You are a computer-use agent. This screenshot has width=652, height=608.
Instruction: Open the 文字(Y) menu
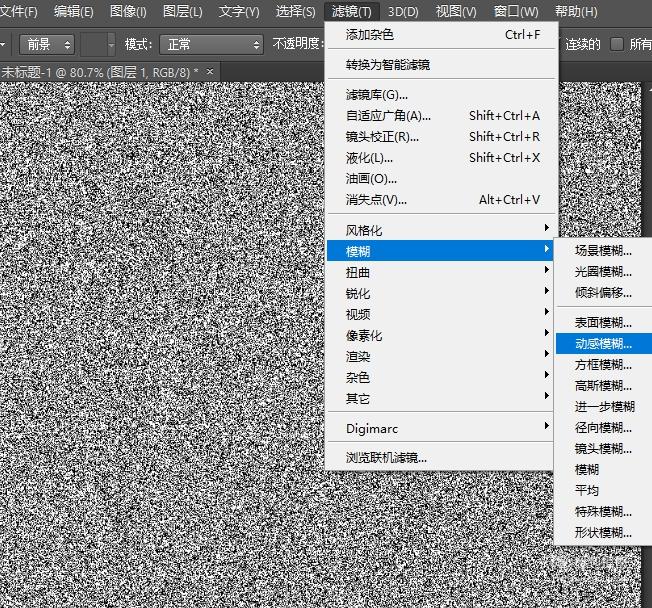coord(239,11)
